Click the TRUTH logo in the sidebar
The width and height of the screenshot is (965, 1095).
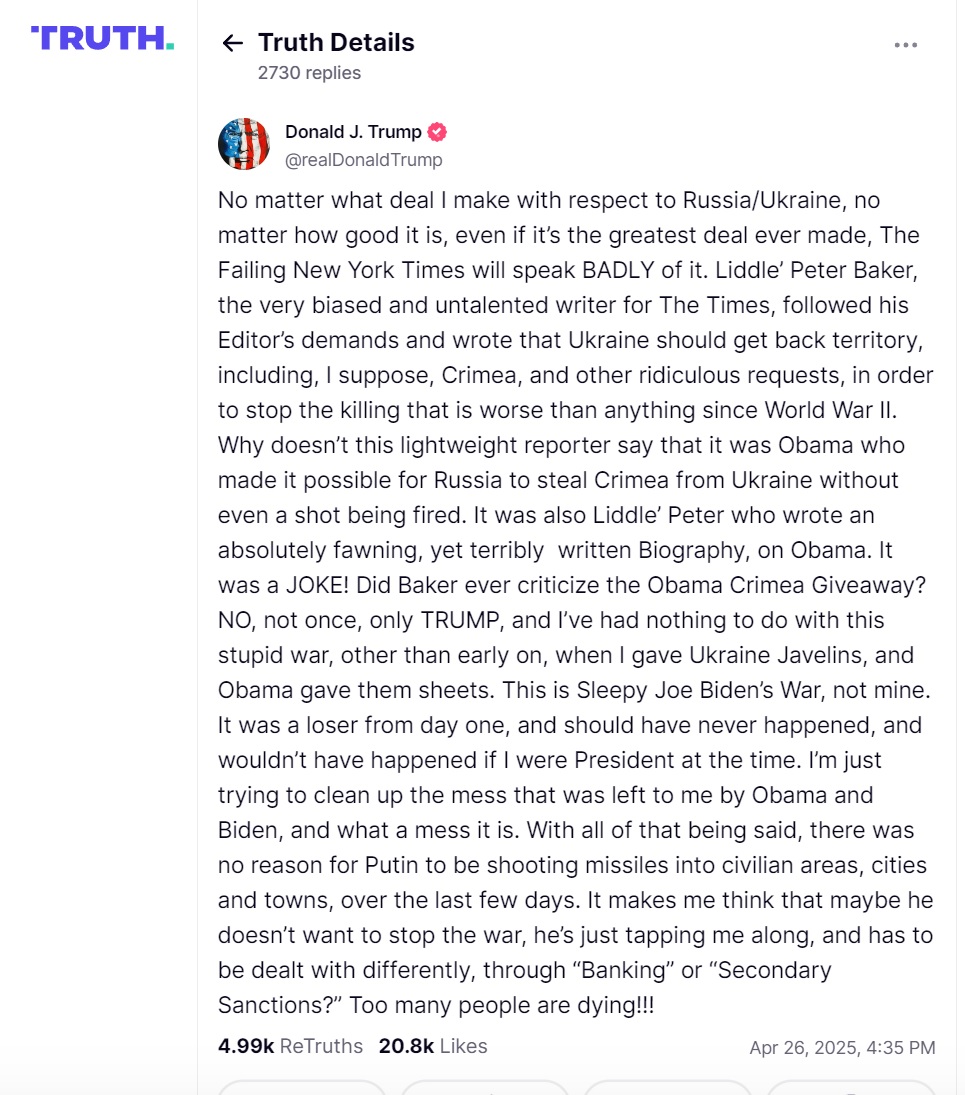(x=102, y=38)
